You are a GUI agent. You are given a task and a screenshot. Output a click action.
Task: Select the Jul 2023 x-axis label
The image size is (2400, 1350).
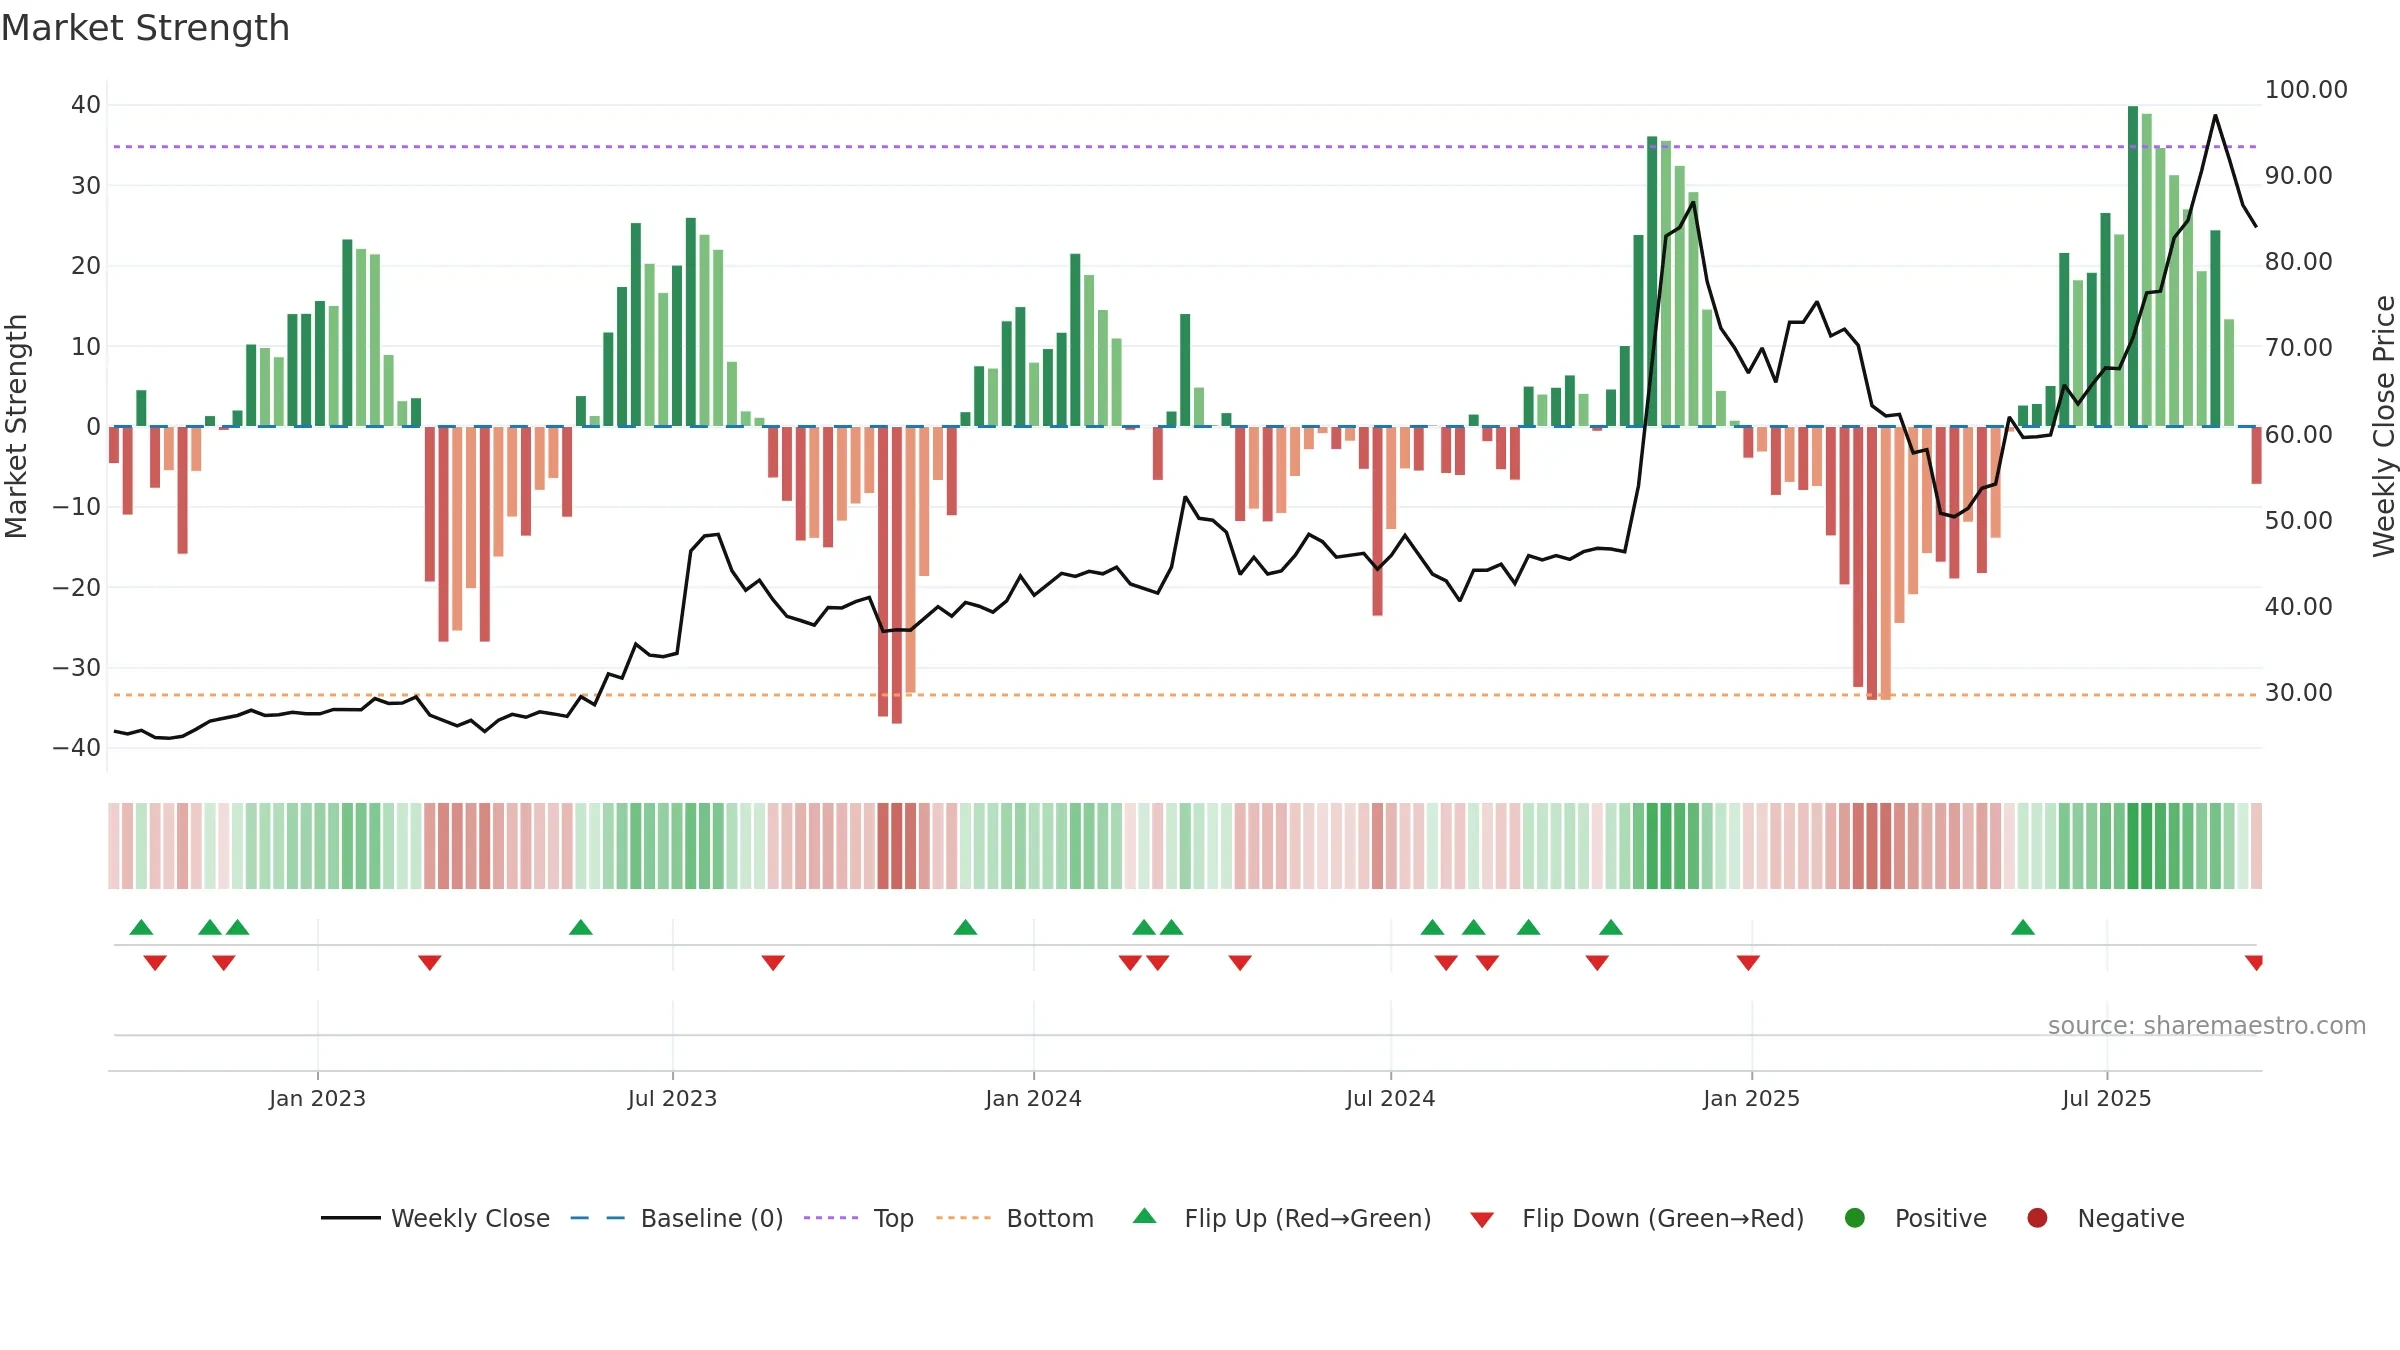(672, 1098)
